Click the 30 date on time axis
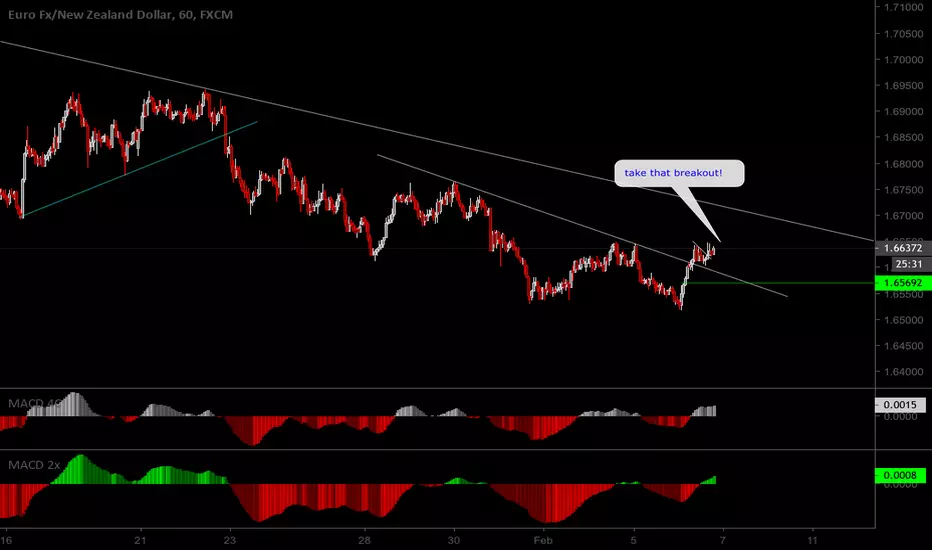The width and height of the screenshot is (932, 550). [x=454, y=540]
